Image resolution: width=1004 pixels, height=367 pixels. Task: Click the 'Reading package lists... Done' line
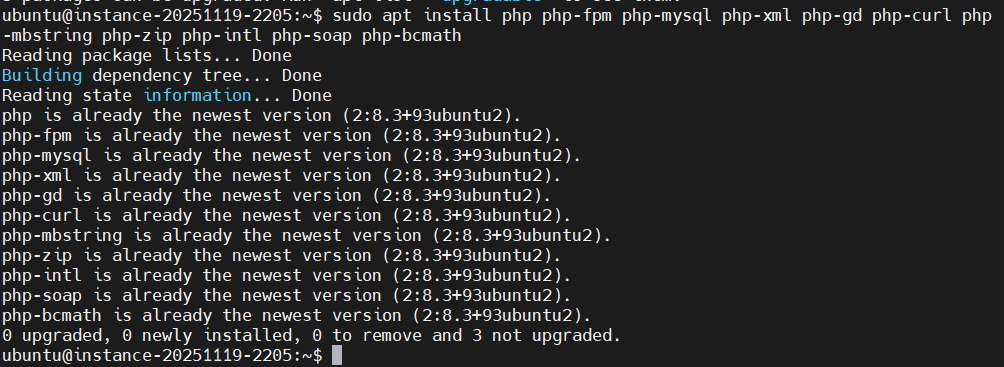[147, 56]
